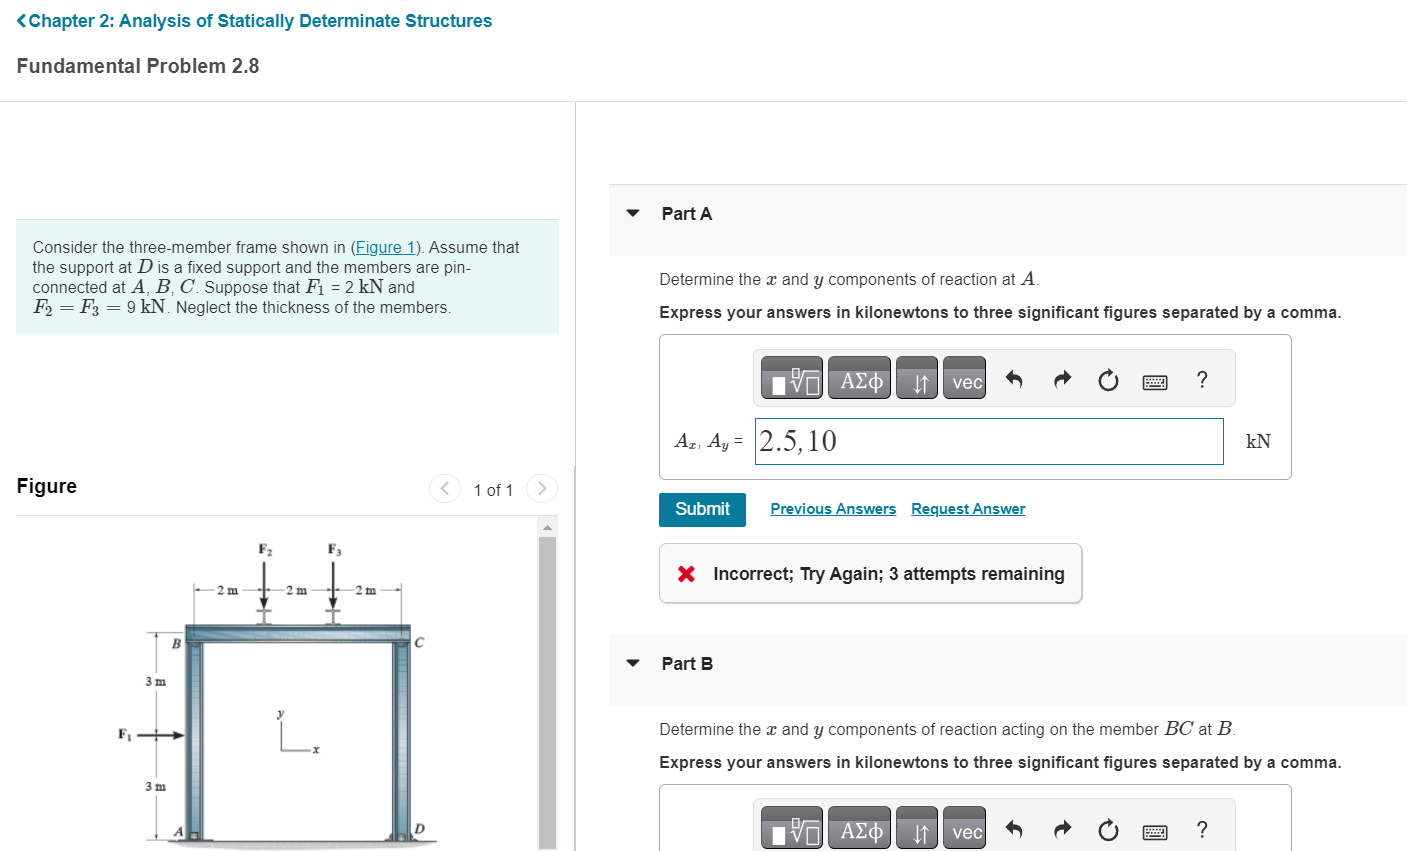This screenshot has width=1407, height=851.
Task: Redo the entry using the redo arrow
Action: pos(1061,378)
